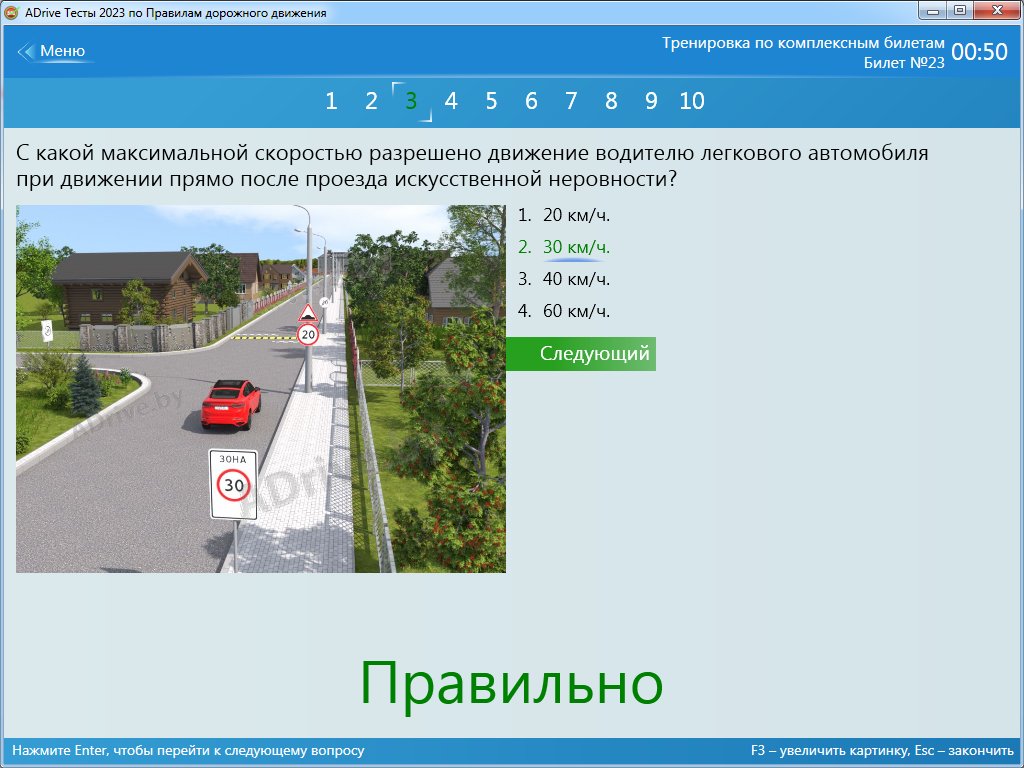Click the 00:50 timer display

coord(979,53)
